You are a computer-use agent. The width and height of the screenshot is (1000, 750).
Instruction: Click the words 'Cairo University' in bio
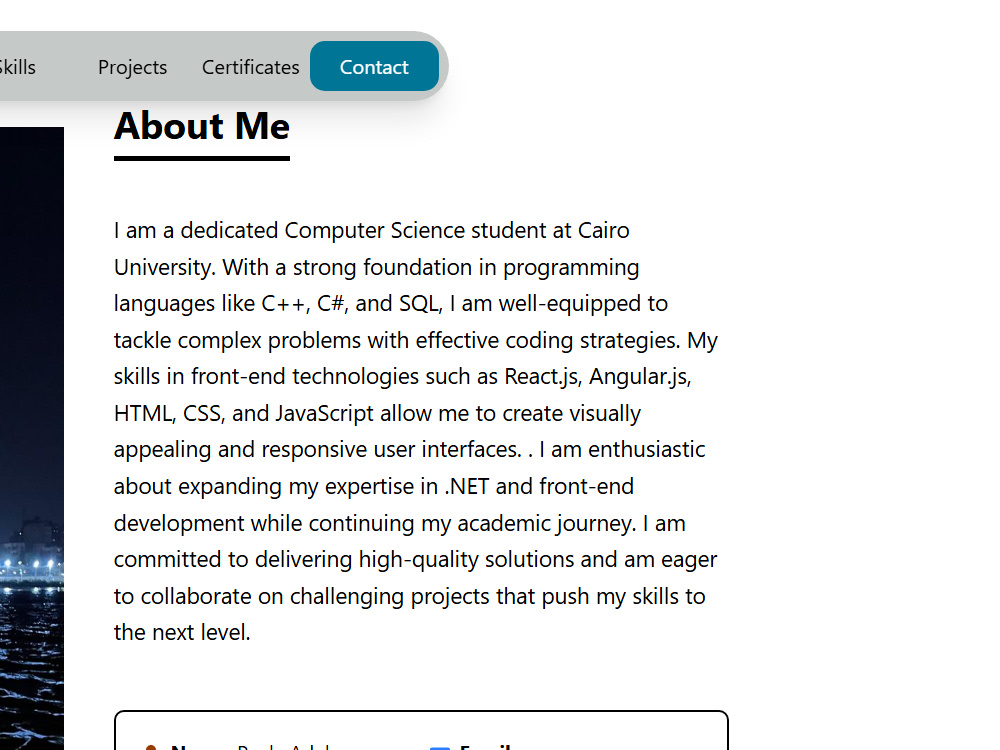372,249
